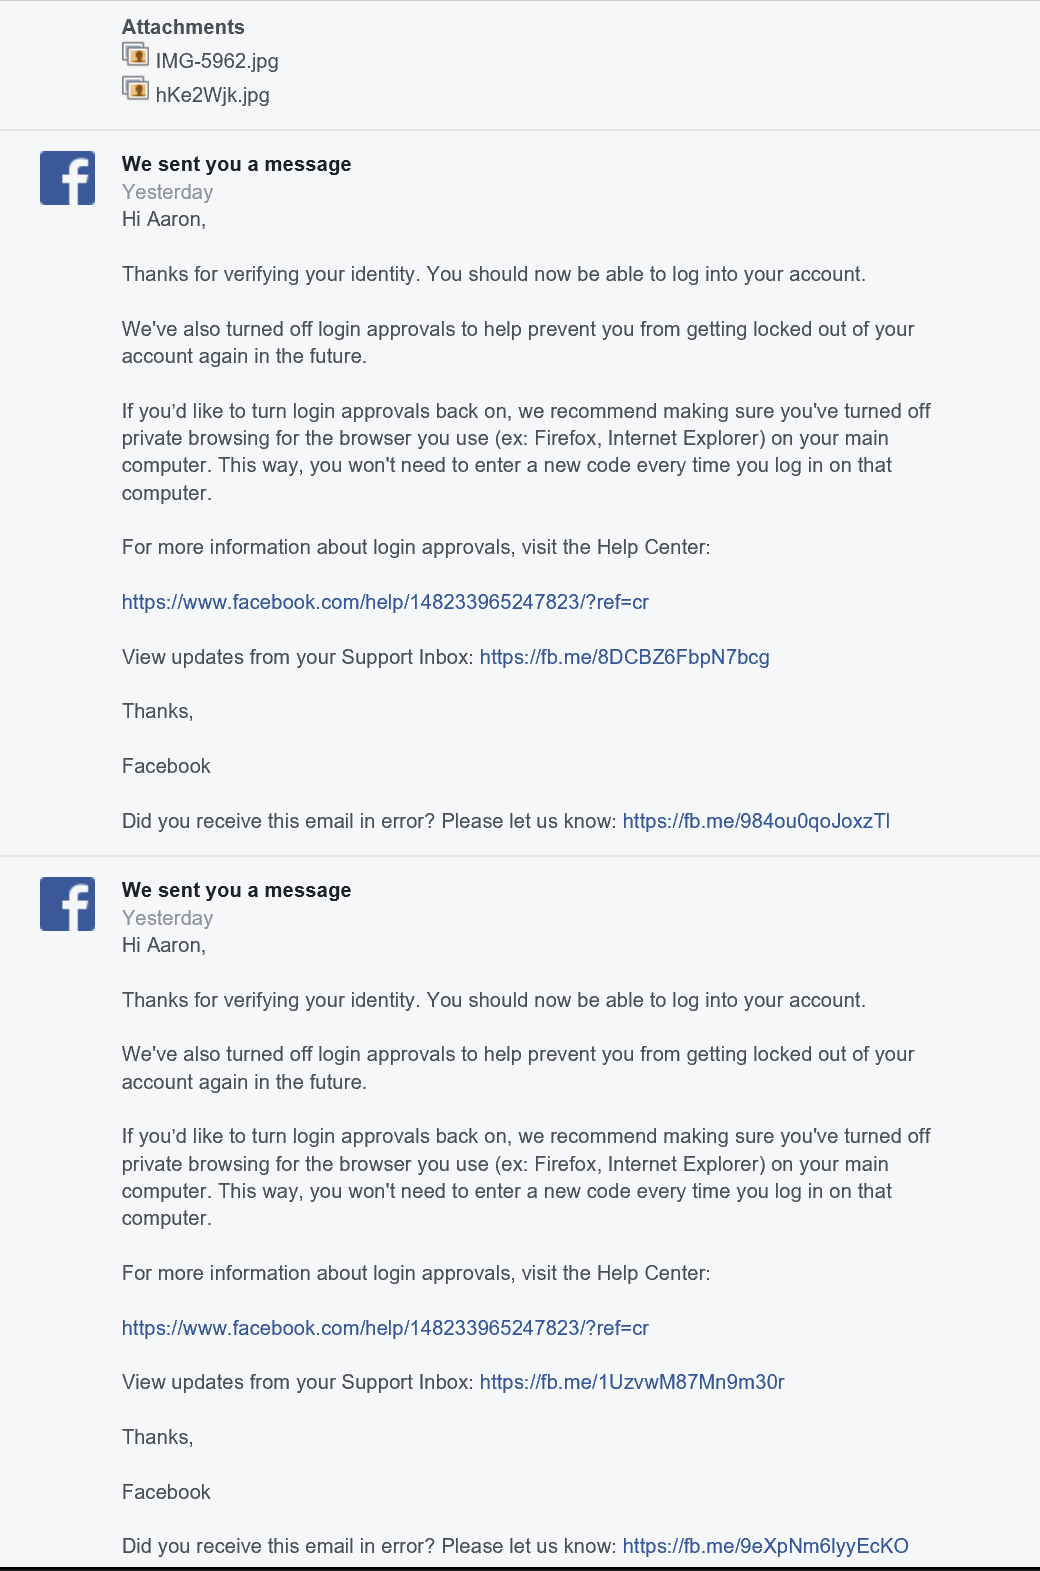This screenshot has height=1571, width=1040.
Task: Click the Facebook logo on the second message
Action: pyautogui.click(x=67, y=904)
